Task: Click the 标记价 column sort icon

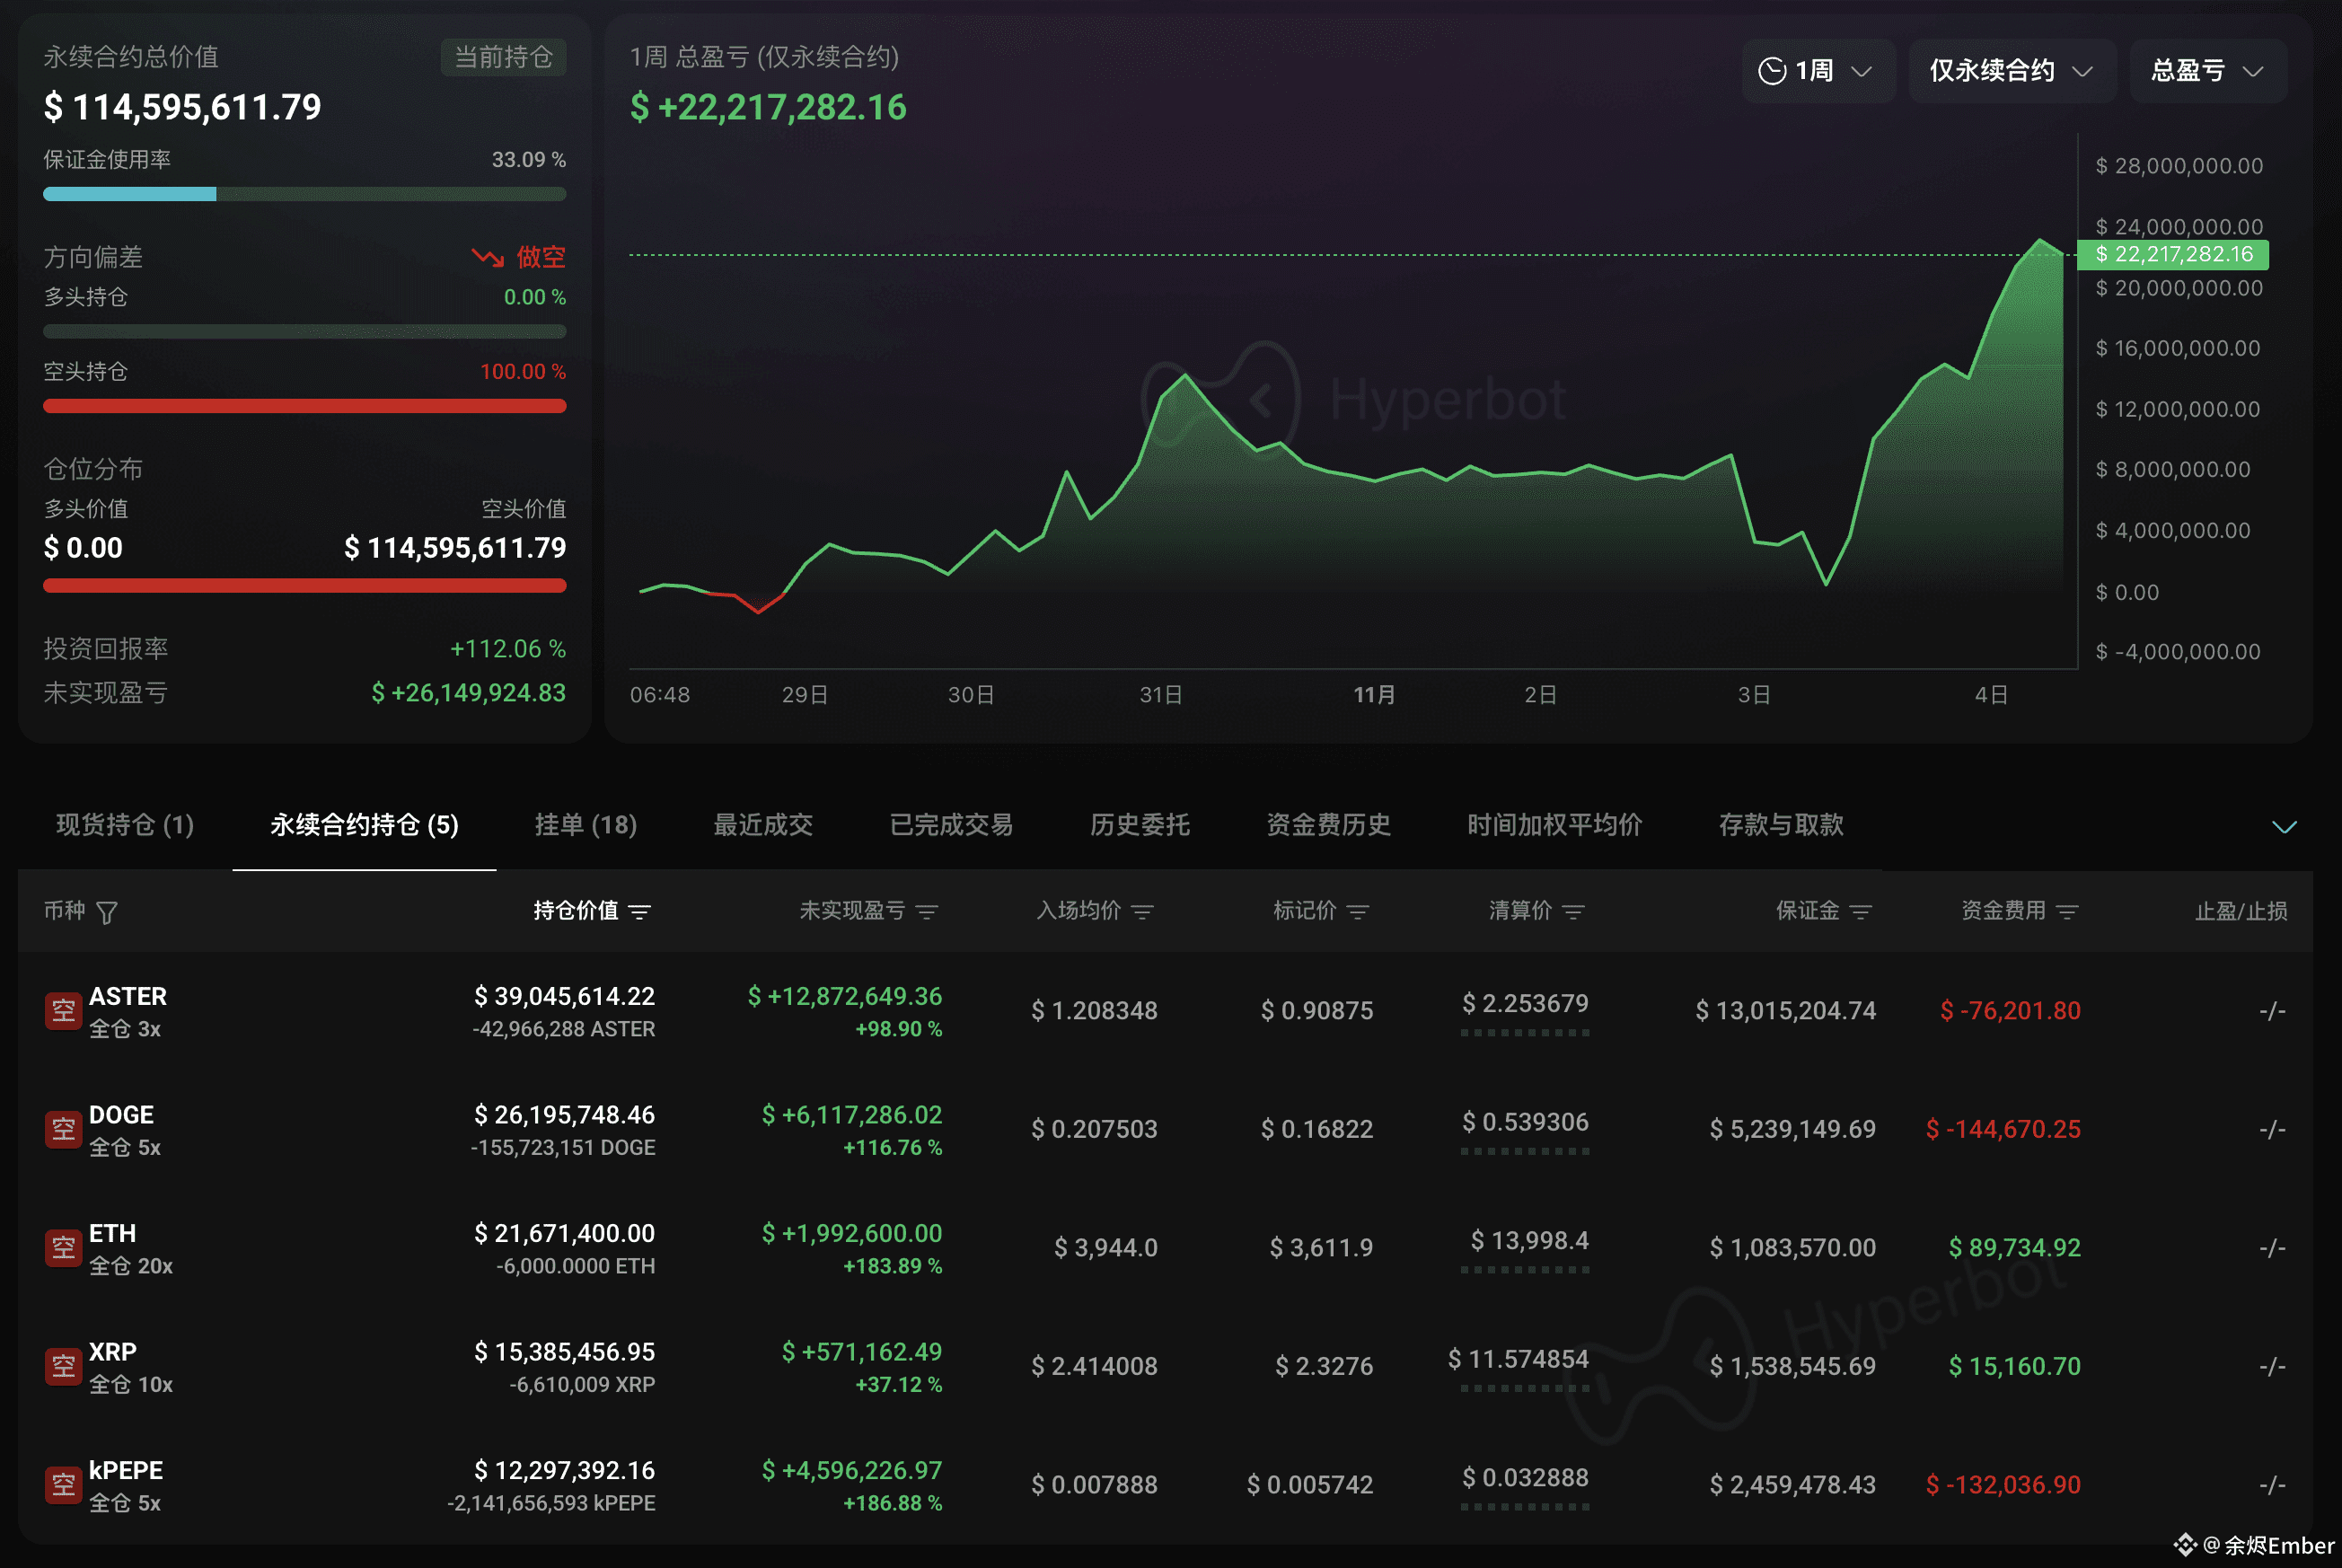Action: tap(1358, 911)
